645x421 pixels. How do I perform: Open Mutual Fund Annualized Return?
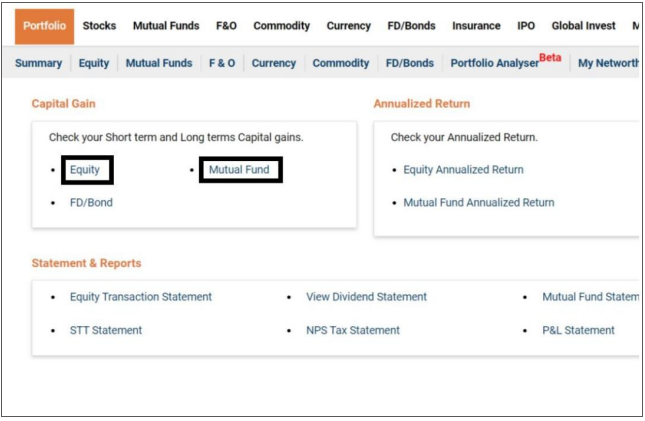click(478, 202)
